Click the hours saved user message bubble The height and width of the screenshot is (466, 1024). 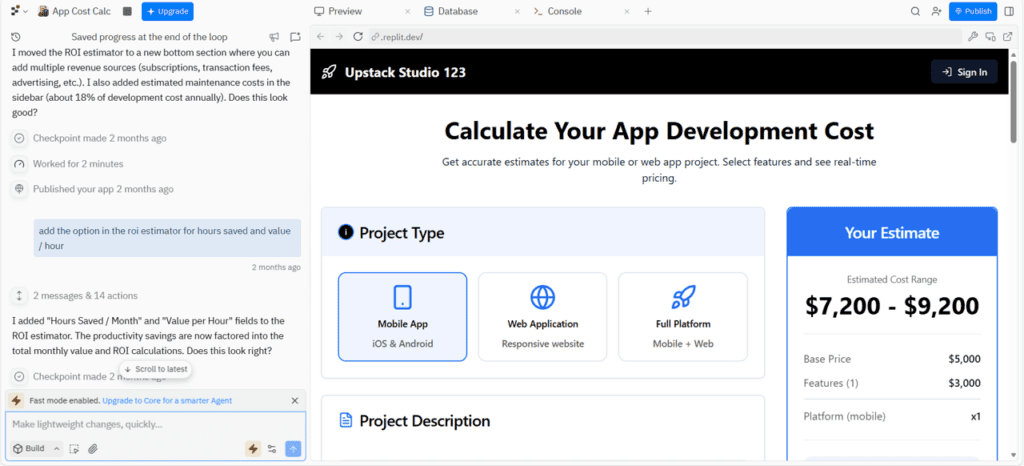[167, 238]
